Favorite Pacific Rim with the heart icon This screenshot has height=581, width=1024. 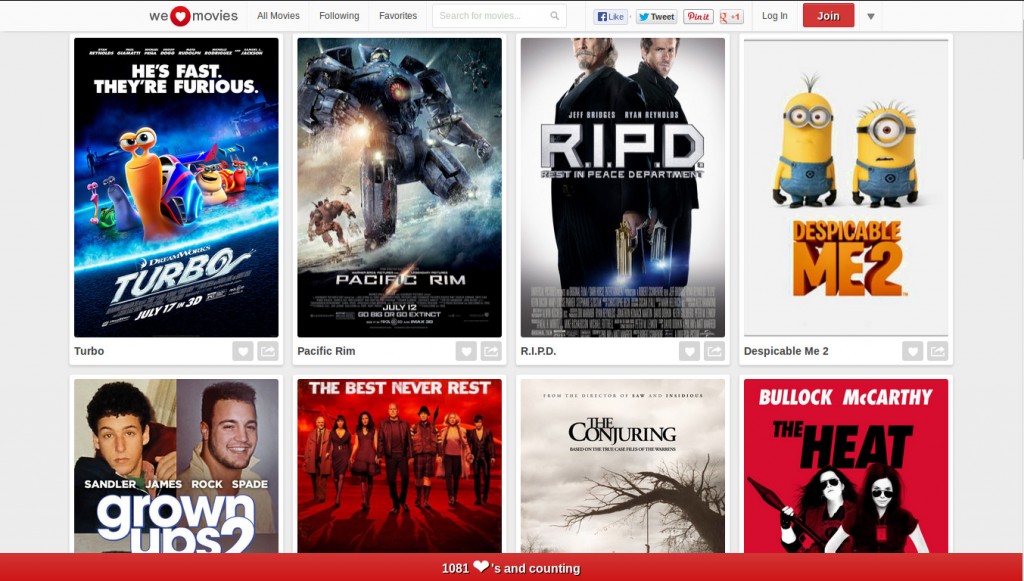pos(466,351)
